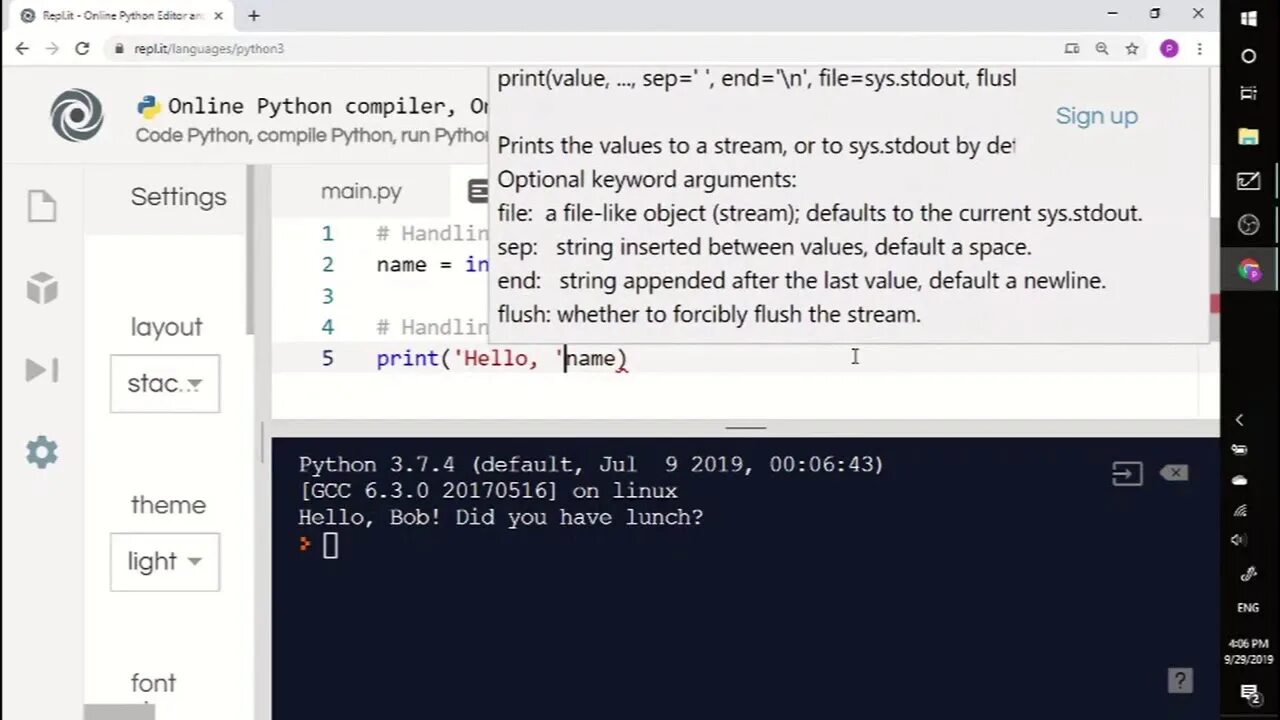Click the Python logo beside the title
The image size is (1280, 720).
click(x=149, y=106)
